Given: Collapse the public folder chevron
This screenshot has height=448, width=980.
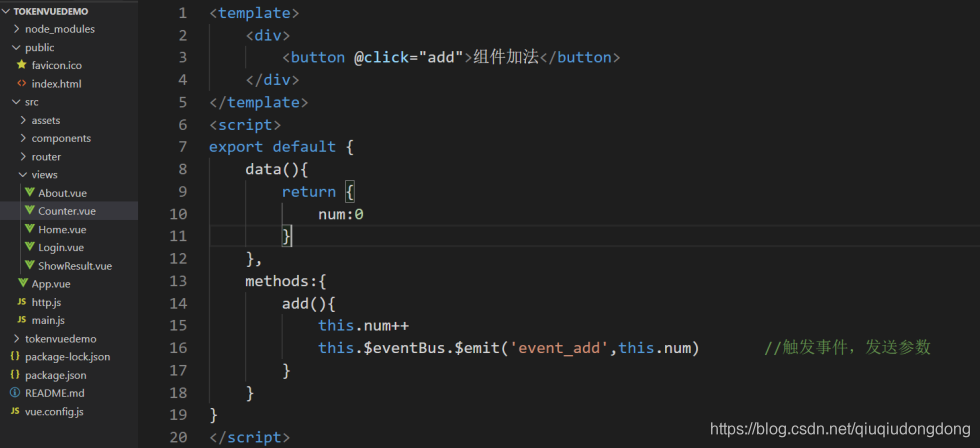Looking at the screenshot, I should (x=16, y=47).
